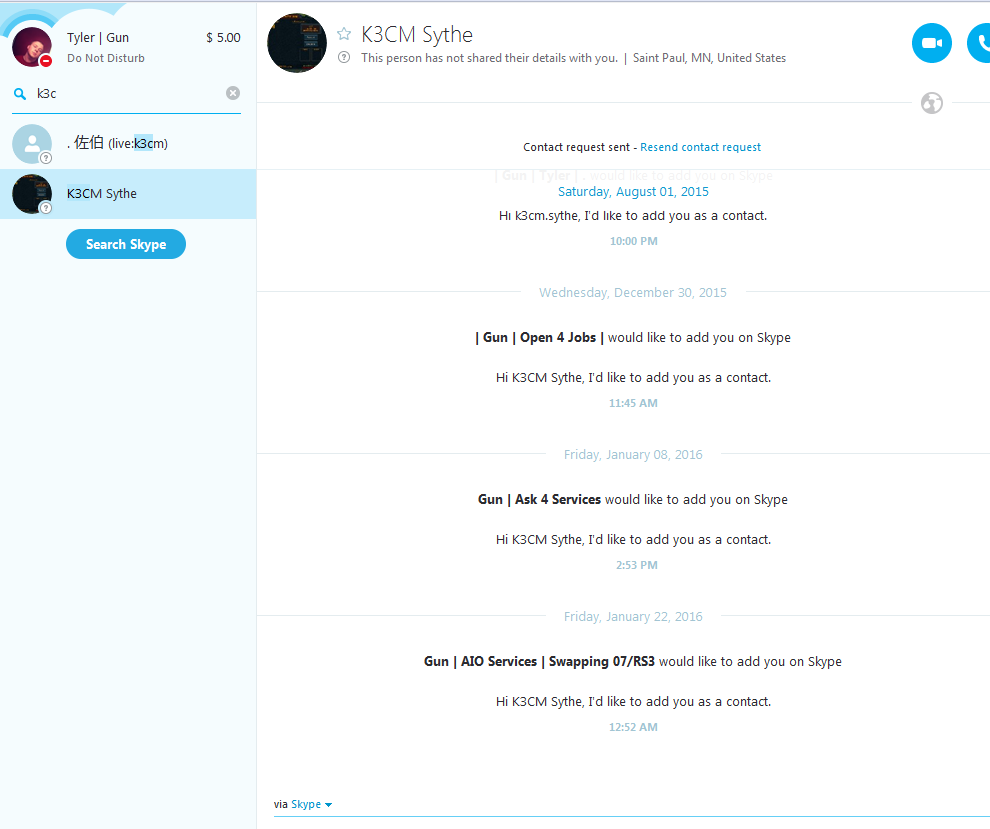This screenshot has width=990, height=829.
Task: Click Friday, January 08, 2016 date separator
Action: 633,455
